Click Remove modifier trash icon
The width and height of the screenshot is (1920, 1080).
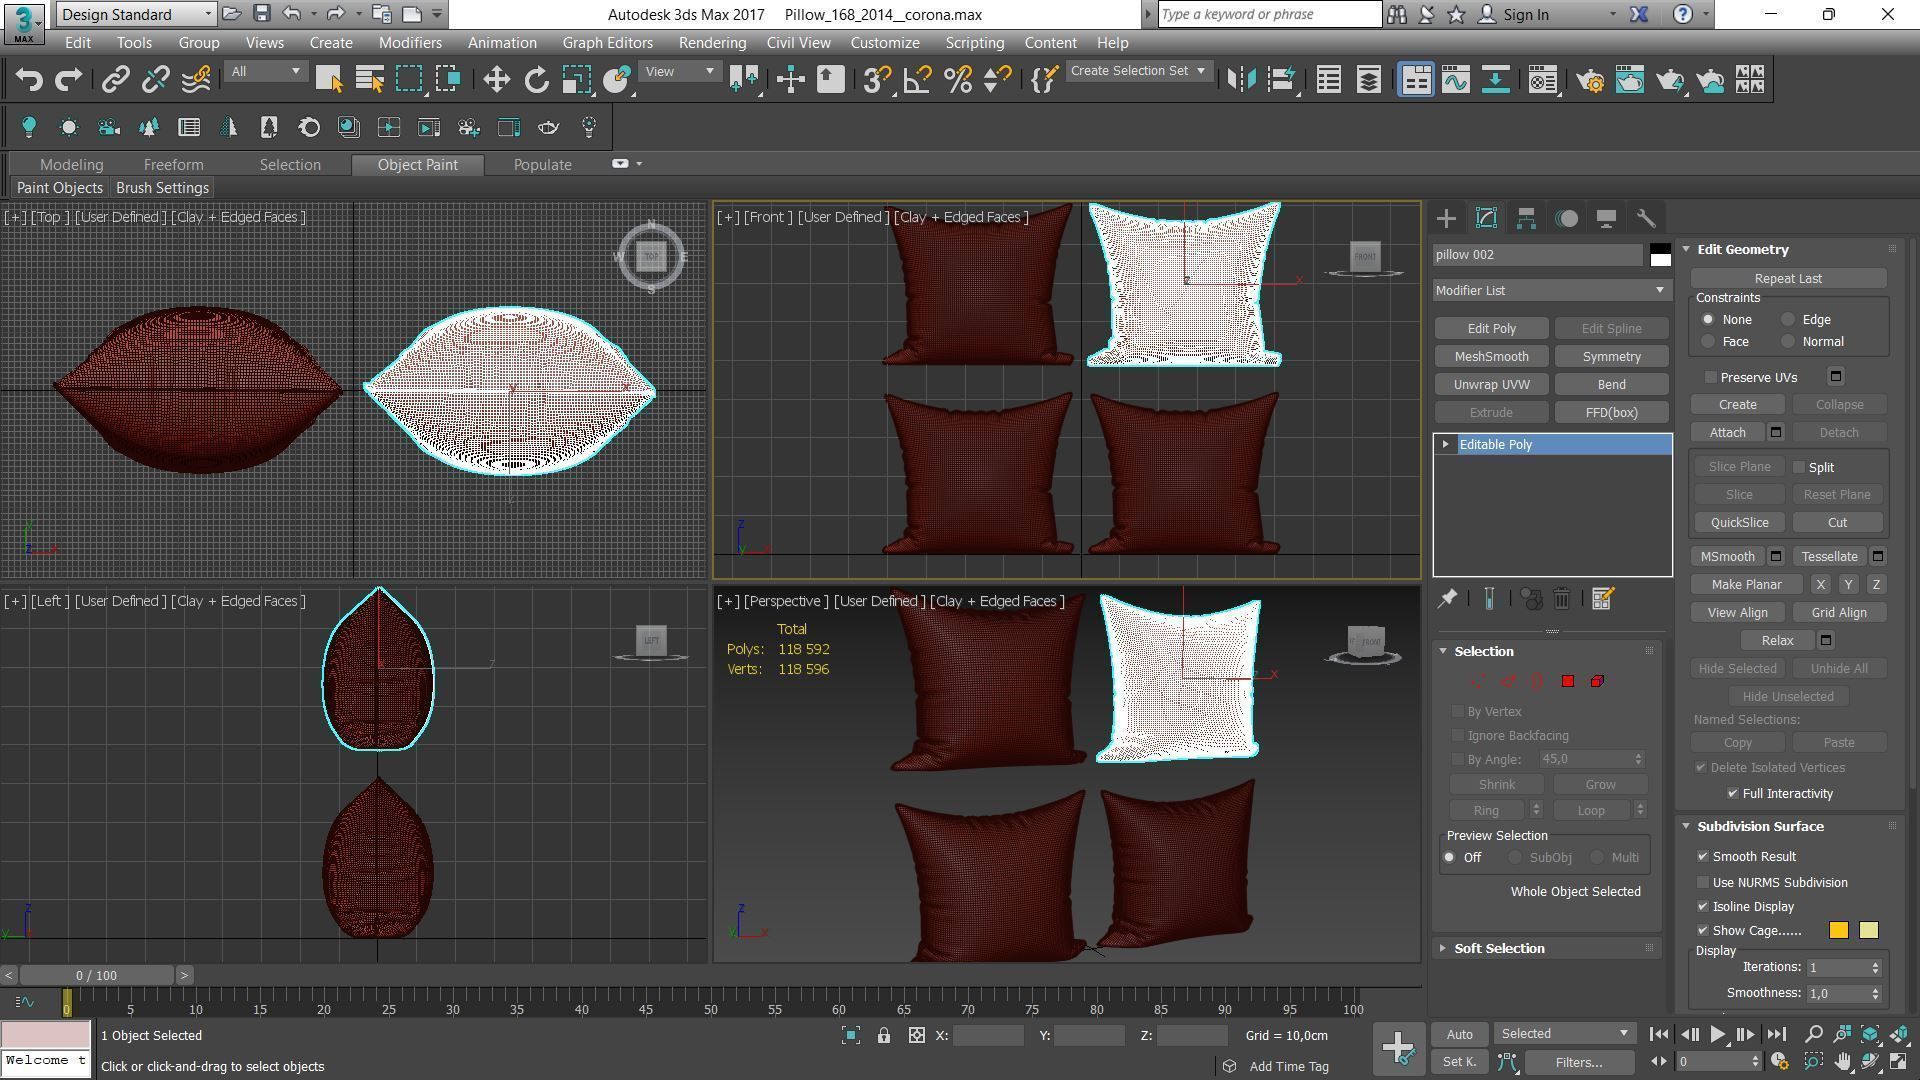(x=1562, y=599)
